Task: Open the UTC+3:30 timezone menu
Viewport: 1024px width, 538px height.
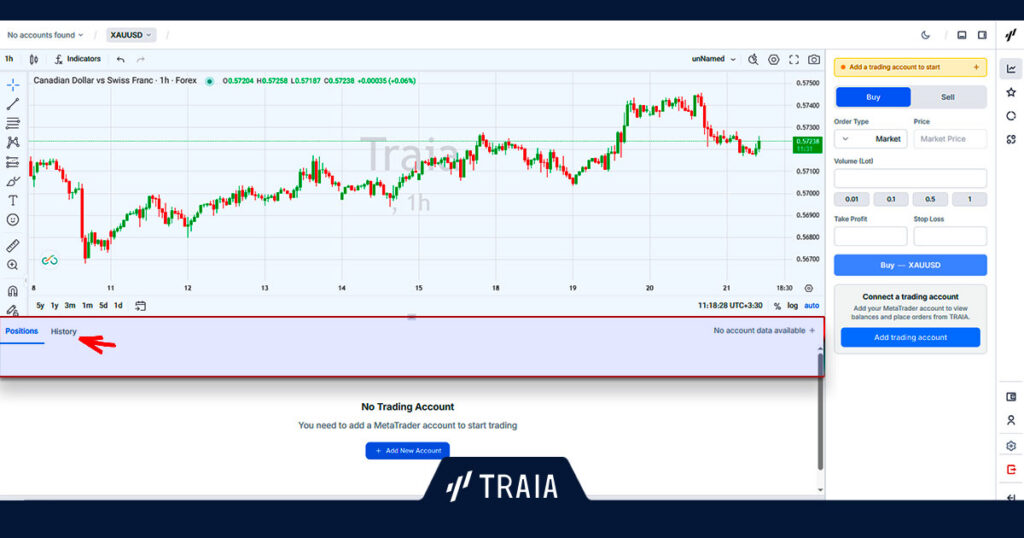Action: click(729, 306)
